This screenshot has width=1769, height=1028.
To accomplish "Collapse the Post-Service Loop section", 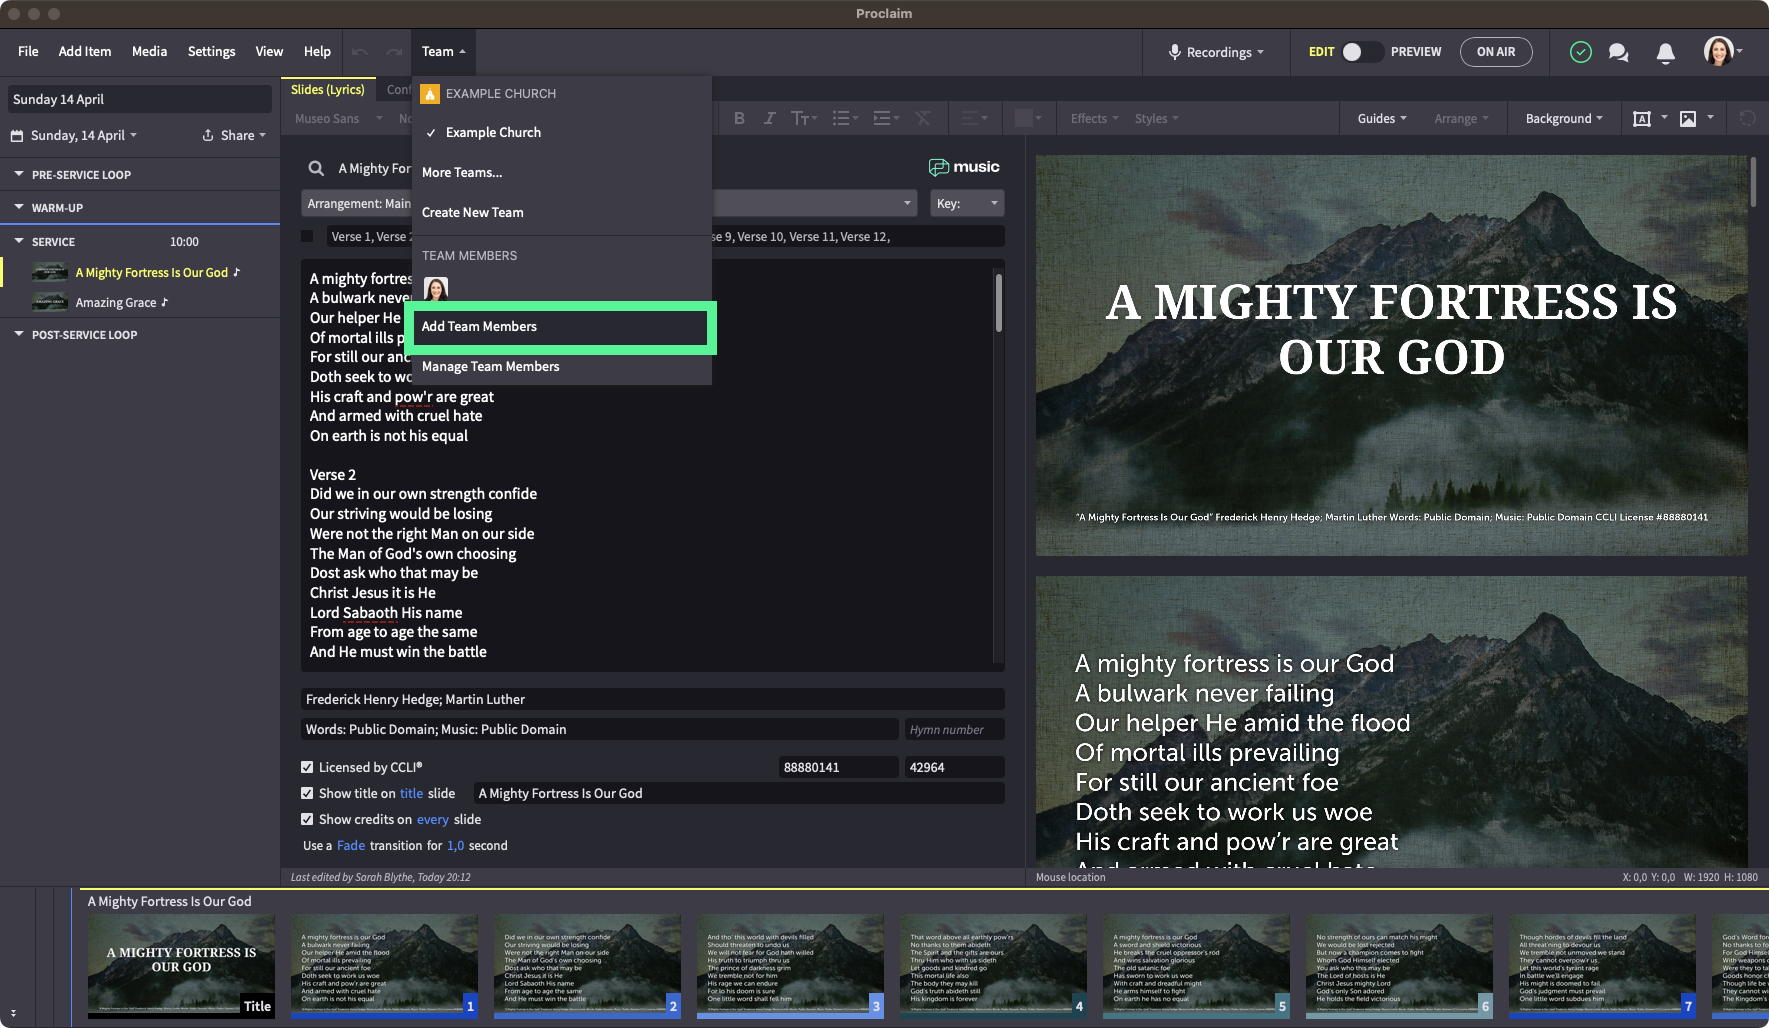I will [19, 334].
